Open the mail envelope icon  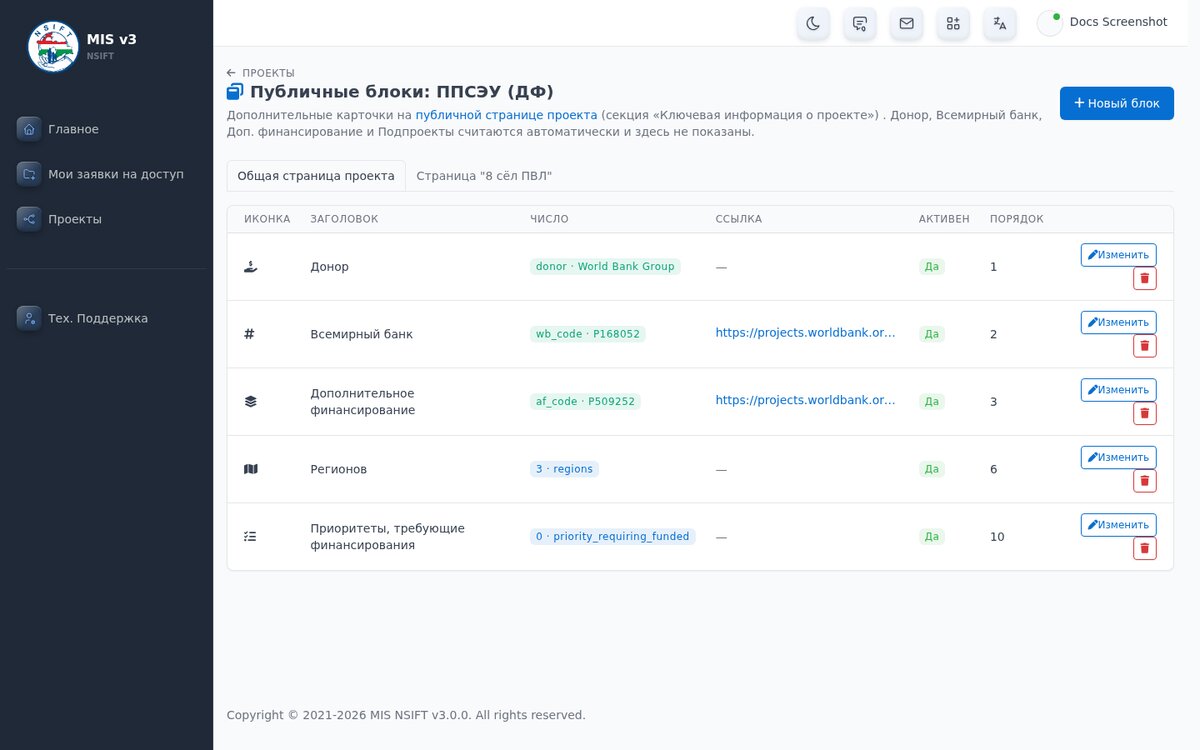pos(907,23)
